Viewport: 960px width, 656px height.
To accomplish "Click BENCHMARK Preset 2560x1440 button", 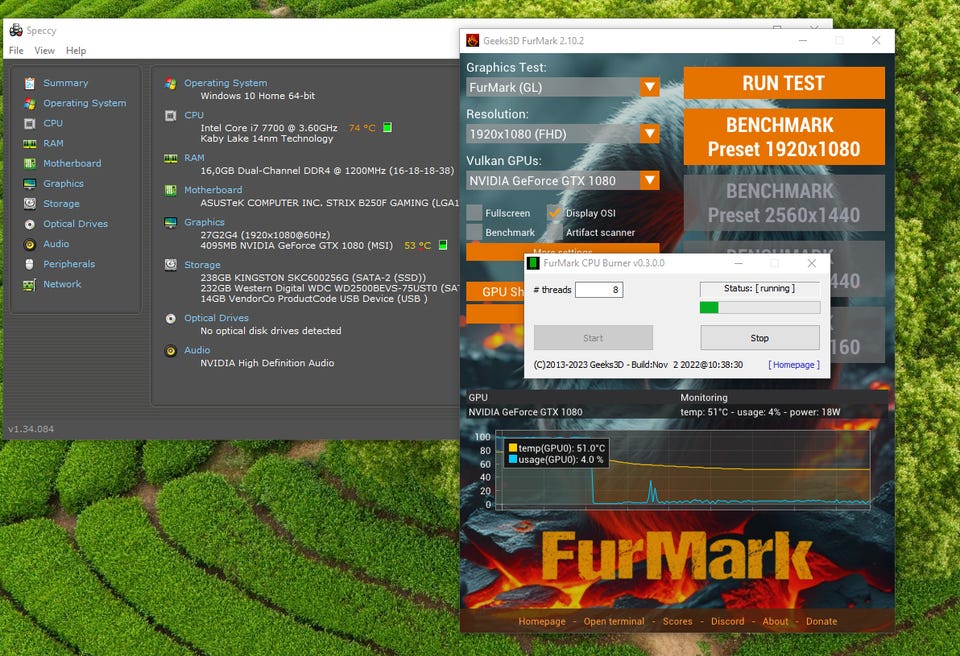I will (784, 203).
